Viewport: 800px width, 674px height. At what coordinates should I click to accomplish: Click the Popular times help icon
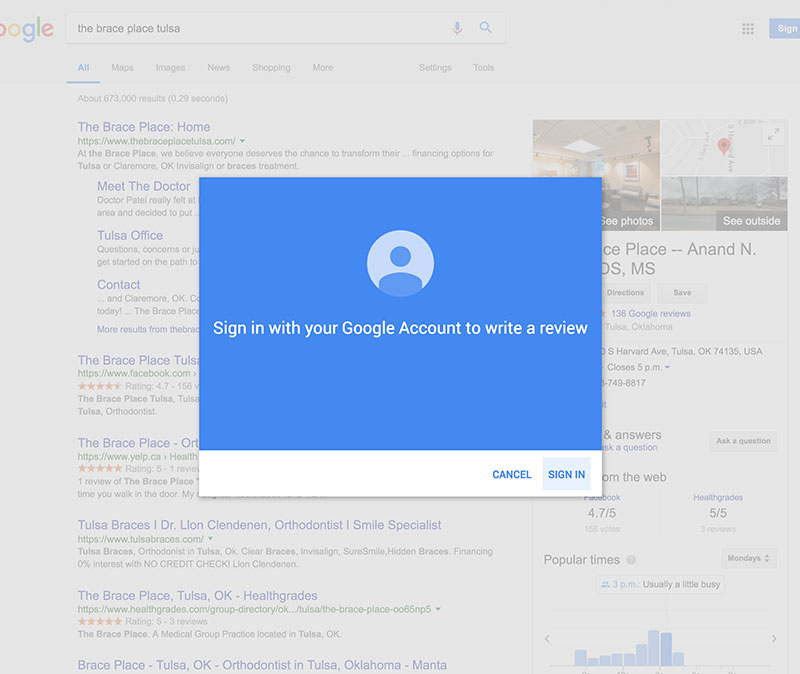631,560
